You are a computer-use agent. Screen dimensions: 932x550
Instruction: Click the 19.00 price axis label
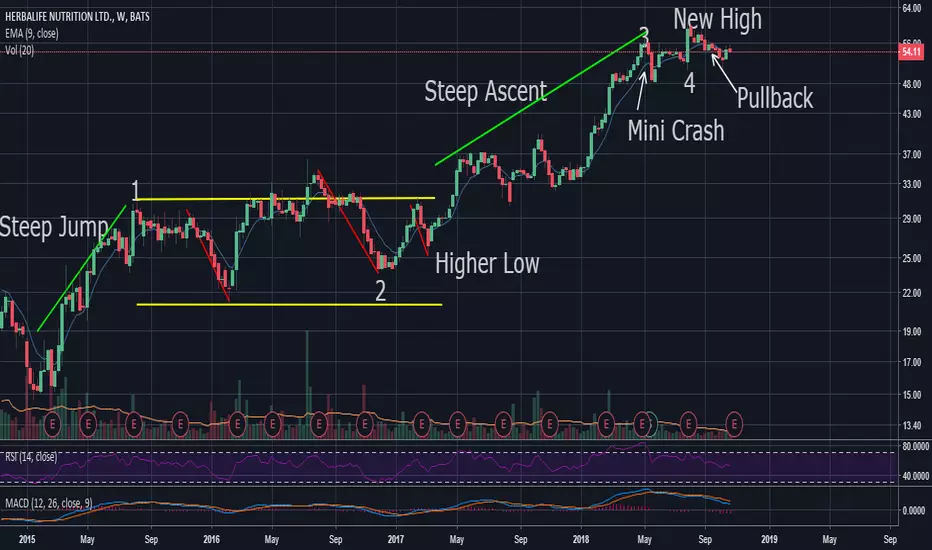[x=911, y=331]
